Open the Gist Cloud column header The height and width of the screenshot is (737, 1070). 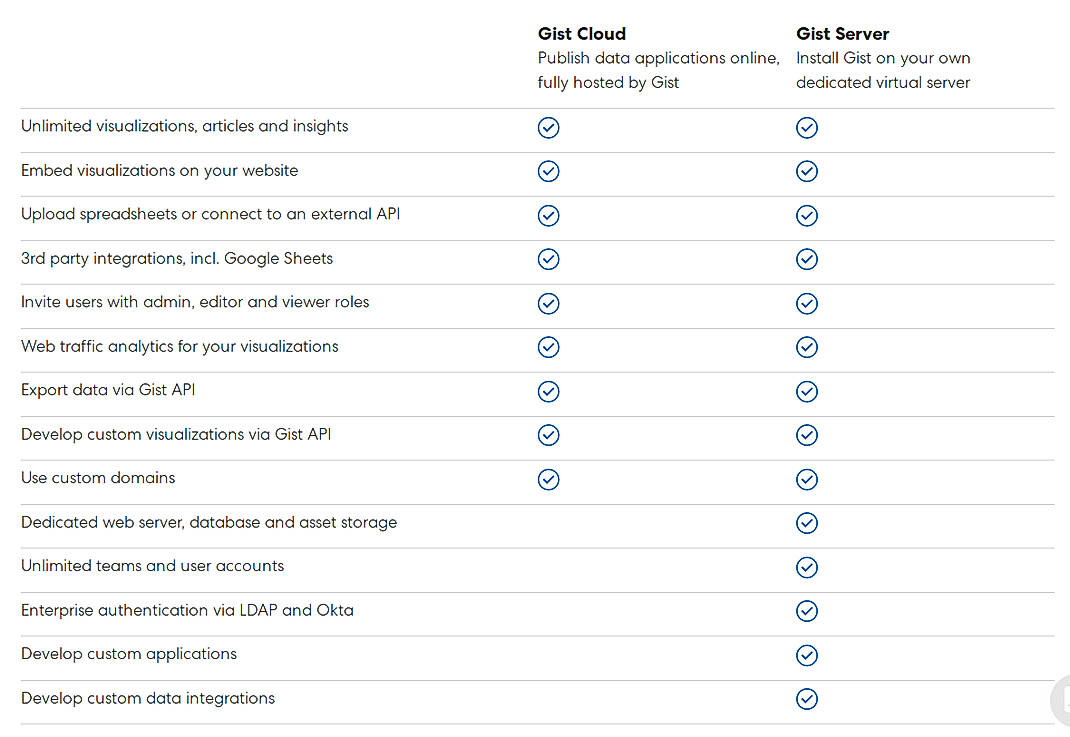pos(582,33)
